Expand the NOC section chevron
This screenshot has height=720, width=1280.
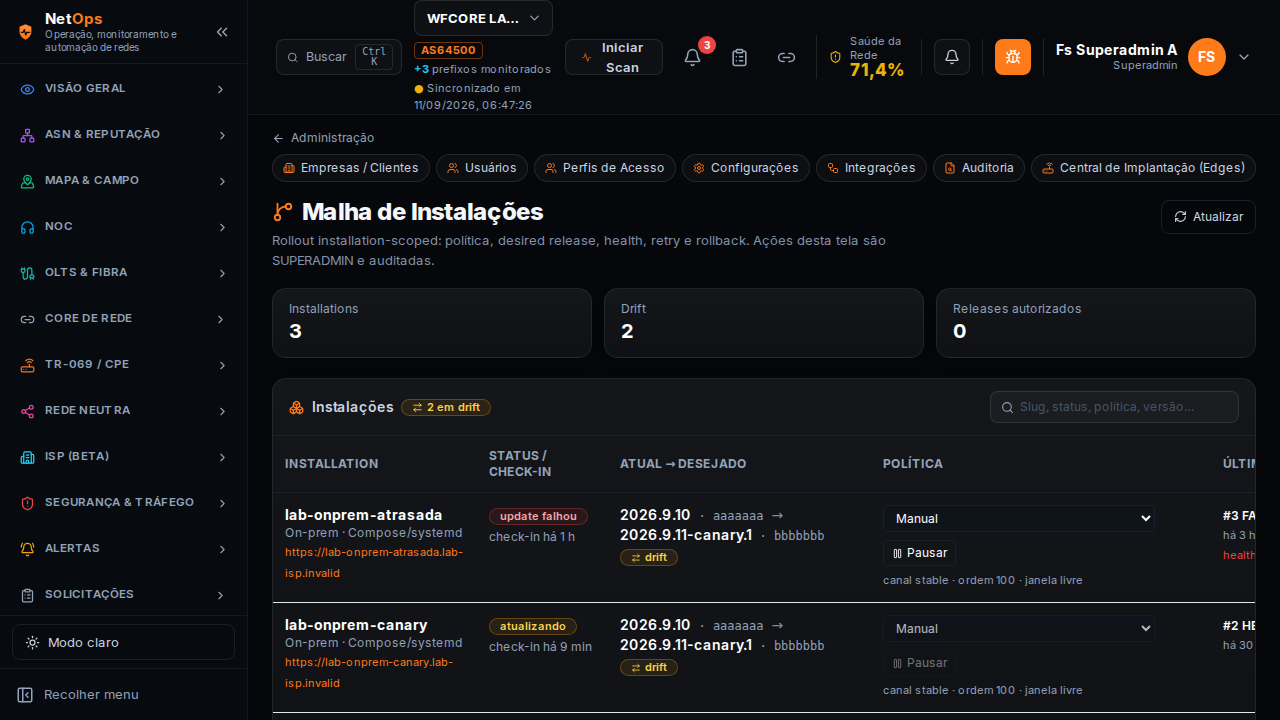pos(222,227)
